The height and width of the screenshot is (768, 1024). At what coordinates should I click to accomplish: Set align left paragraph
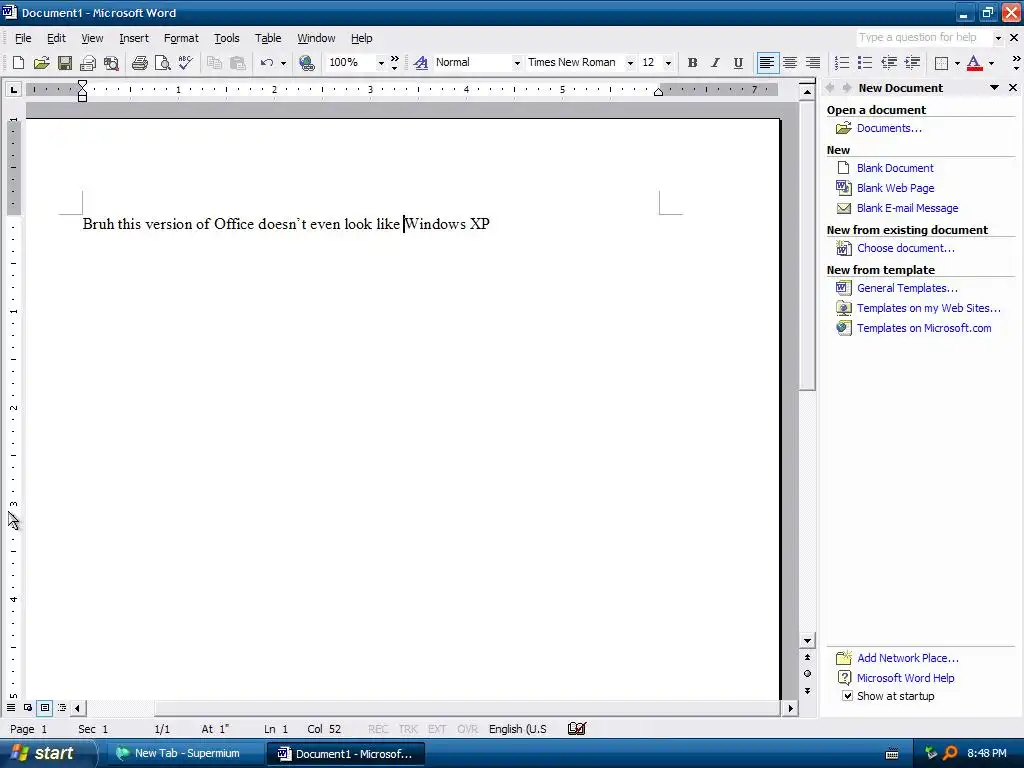(x=767, y=63)
